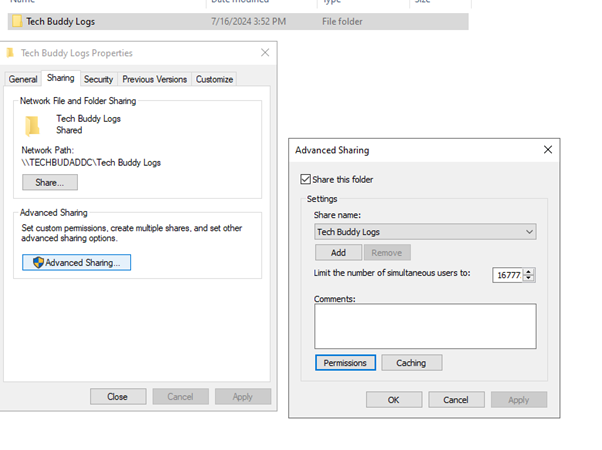
Task: Confirm Advanced Sharing with OK
Action: pyautogui.click(x=394, y=400)
